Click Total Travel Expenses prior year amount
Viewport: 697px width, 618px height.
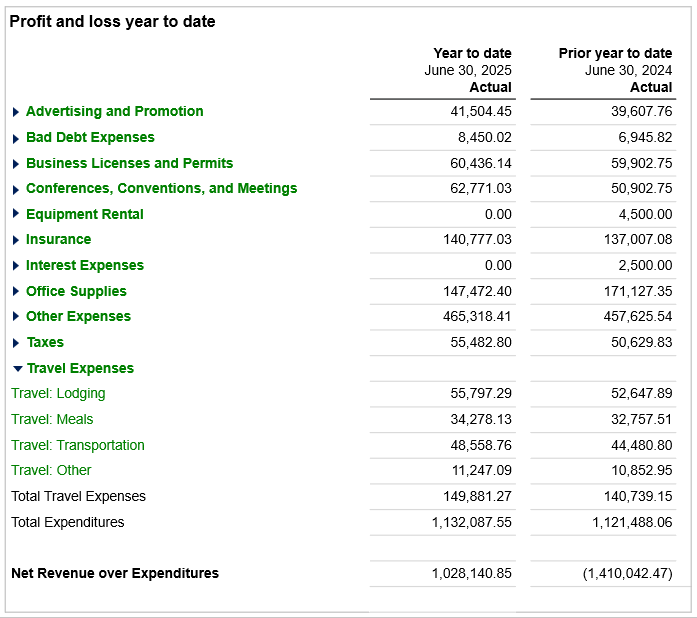(x=632, y=496)
